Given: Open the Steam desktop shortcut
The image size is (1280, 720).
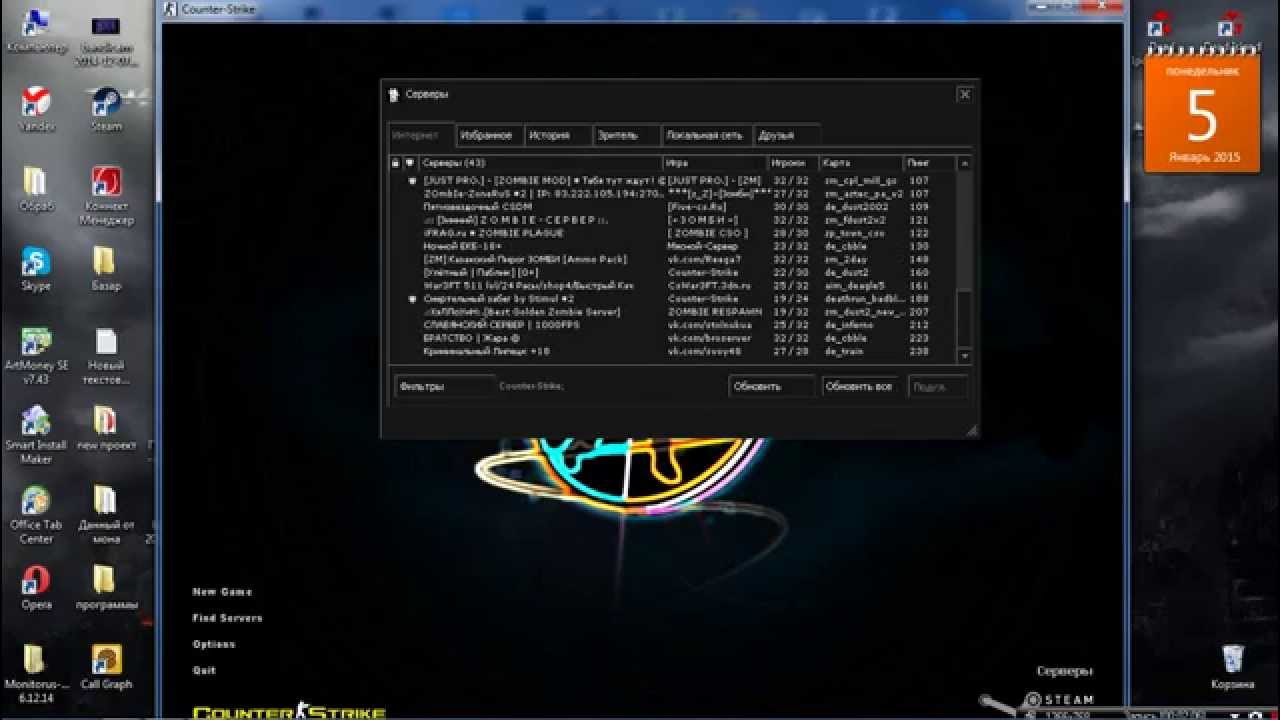Looking at the screenshot, I should (107, 108).
